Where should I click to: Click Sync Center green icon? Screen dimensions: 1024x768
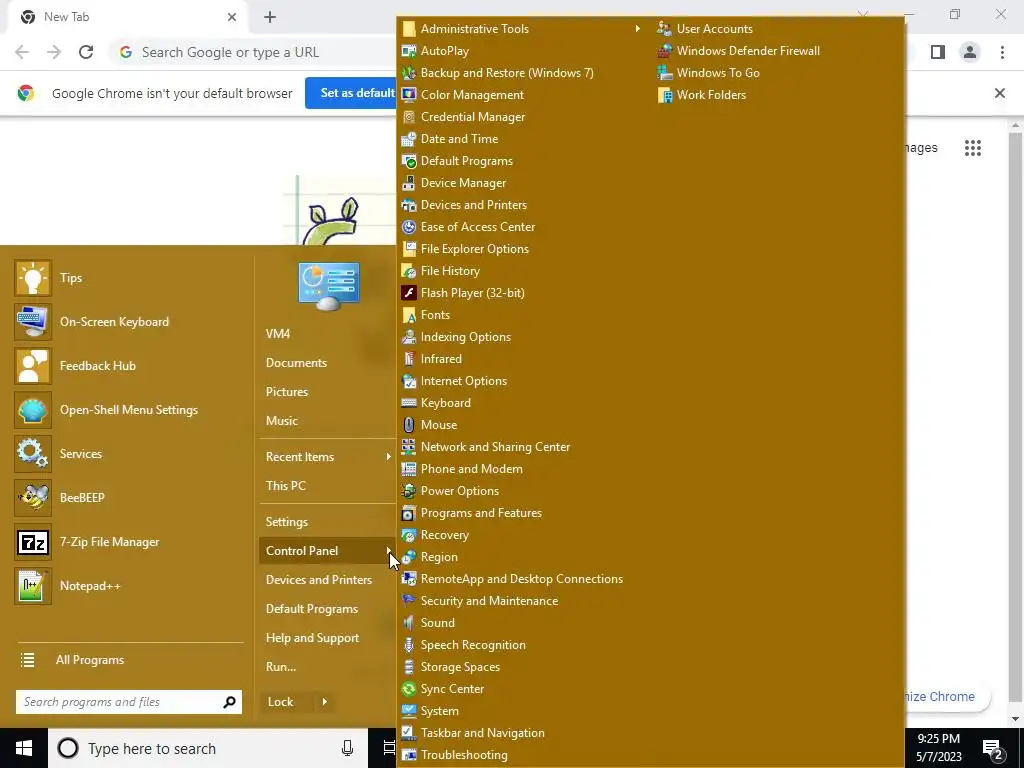pyautogui.click(x=409, y=689)
